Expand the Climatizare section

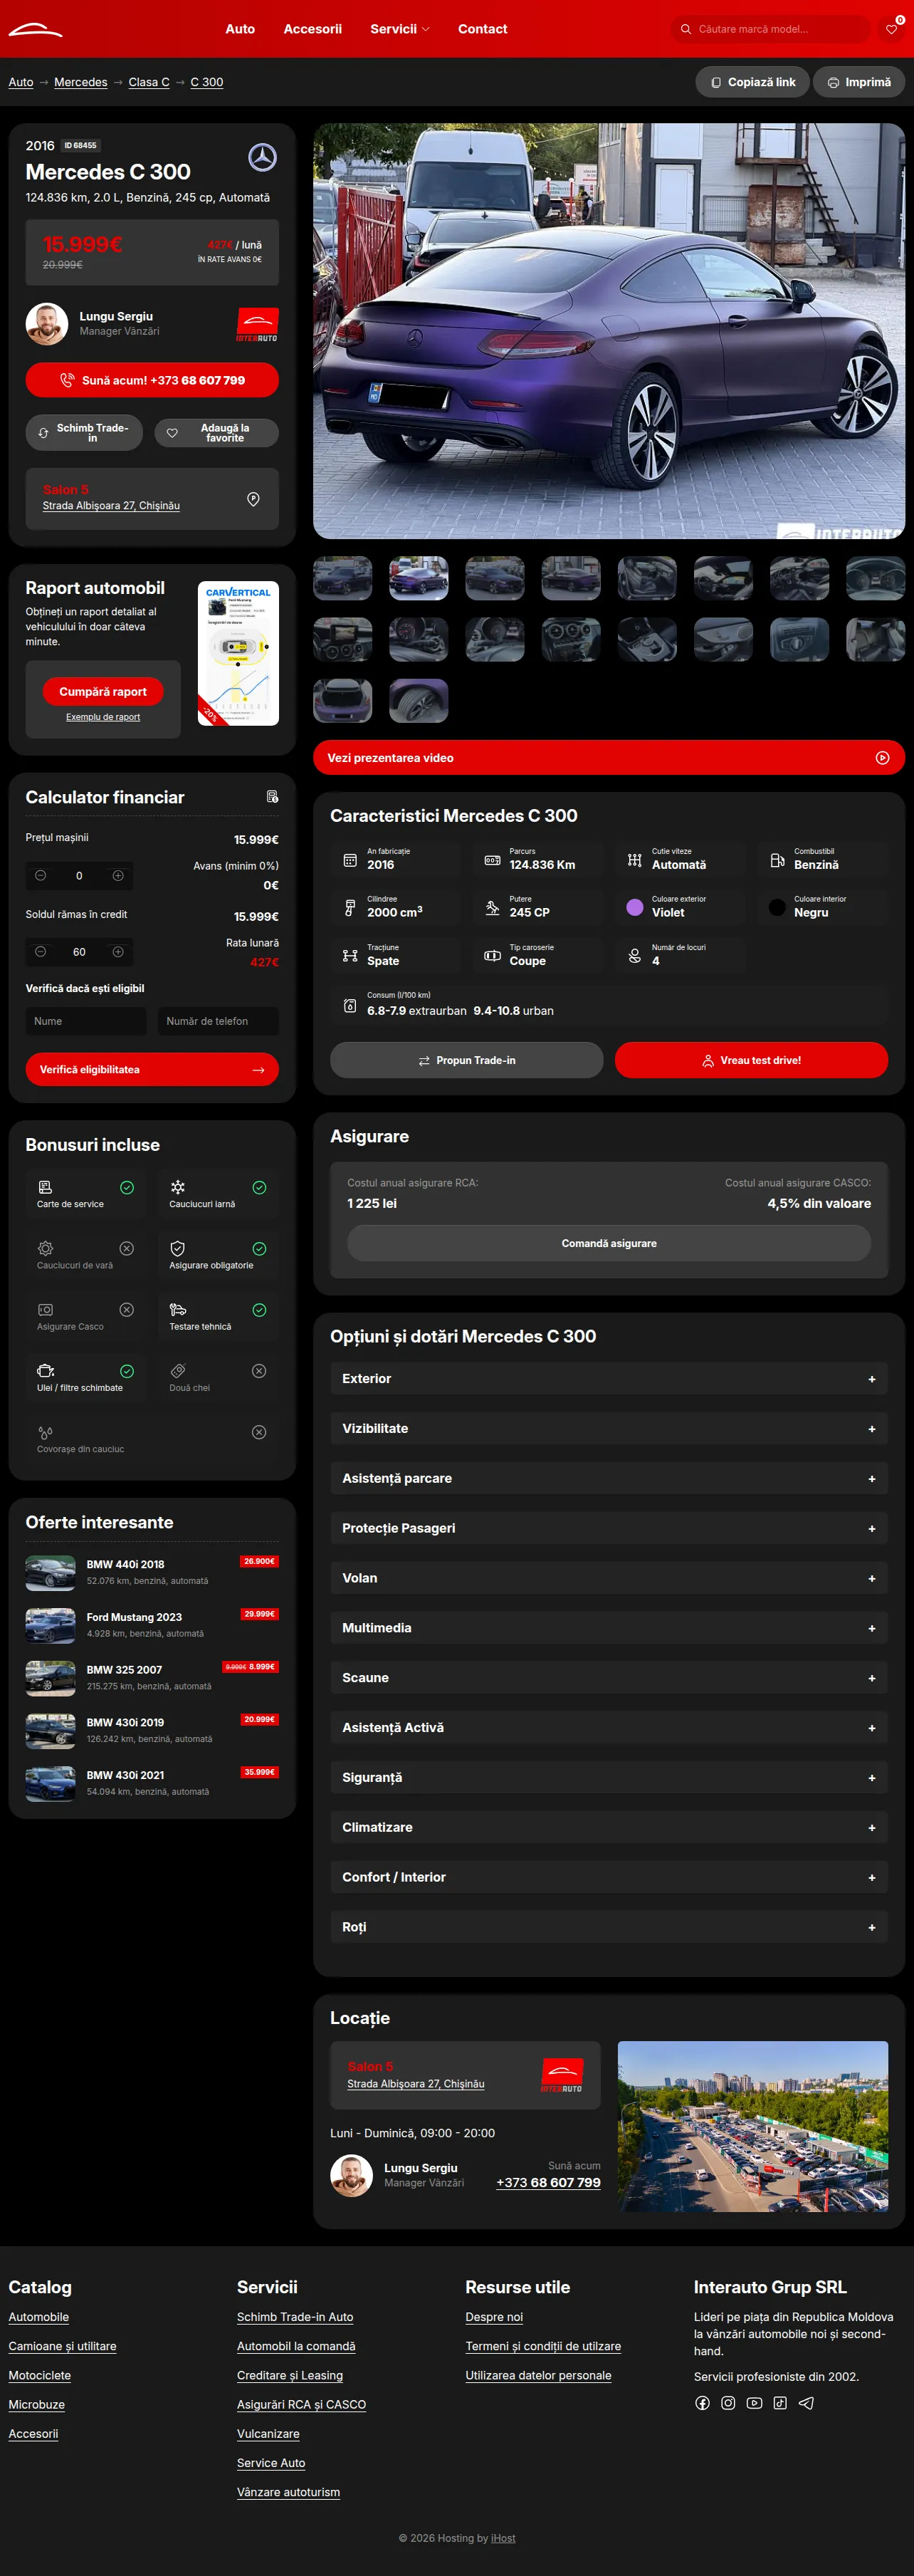point(609,1827)
